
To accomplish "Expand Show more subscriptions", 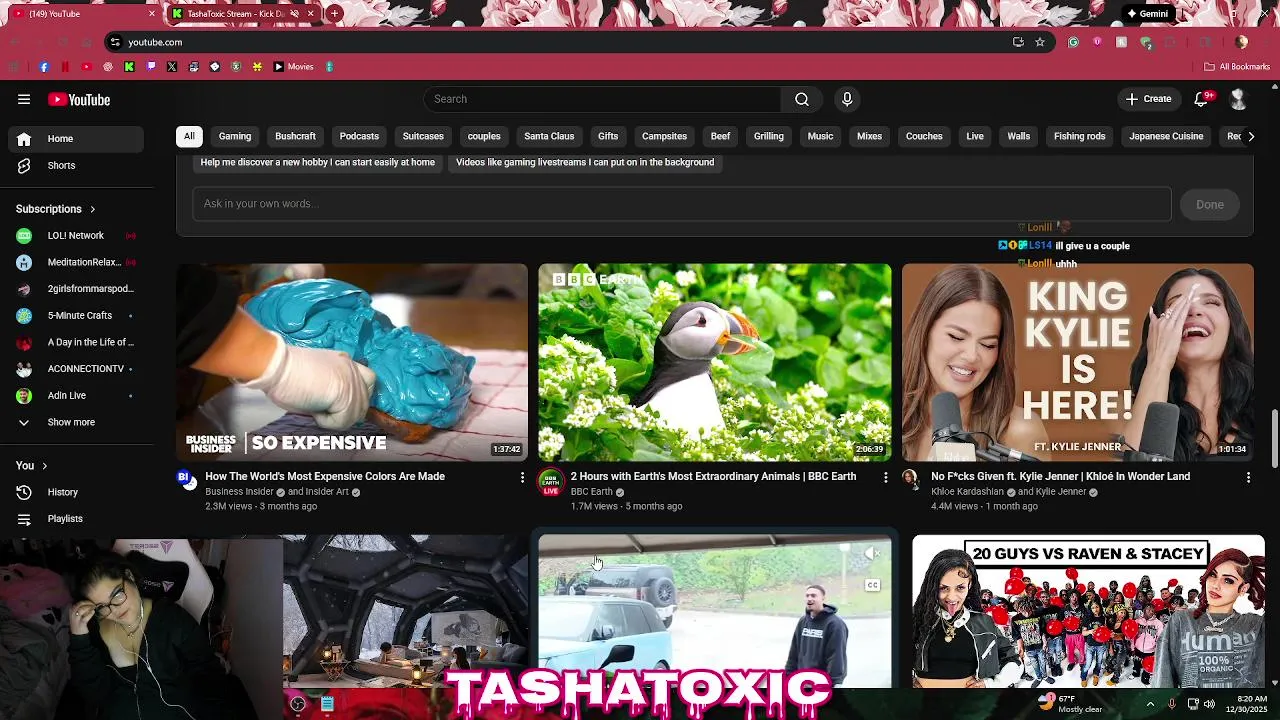I will click(78, 422).
